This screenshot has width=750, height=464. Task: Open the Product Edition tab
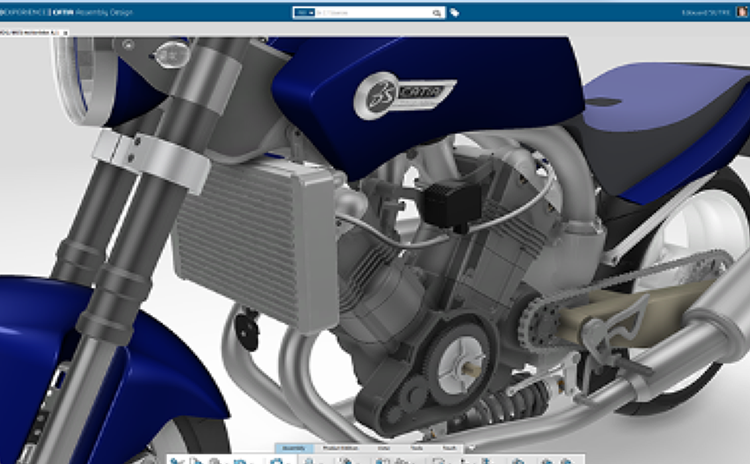[x=337, y=448]
